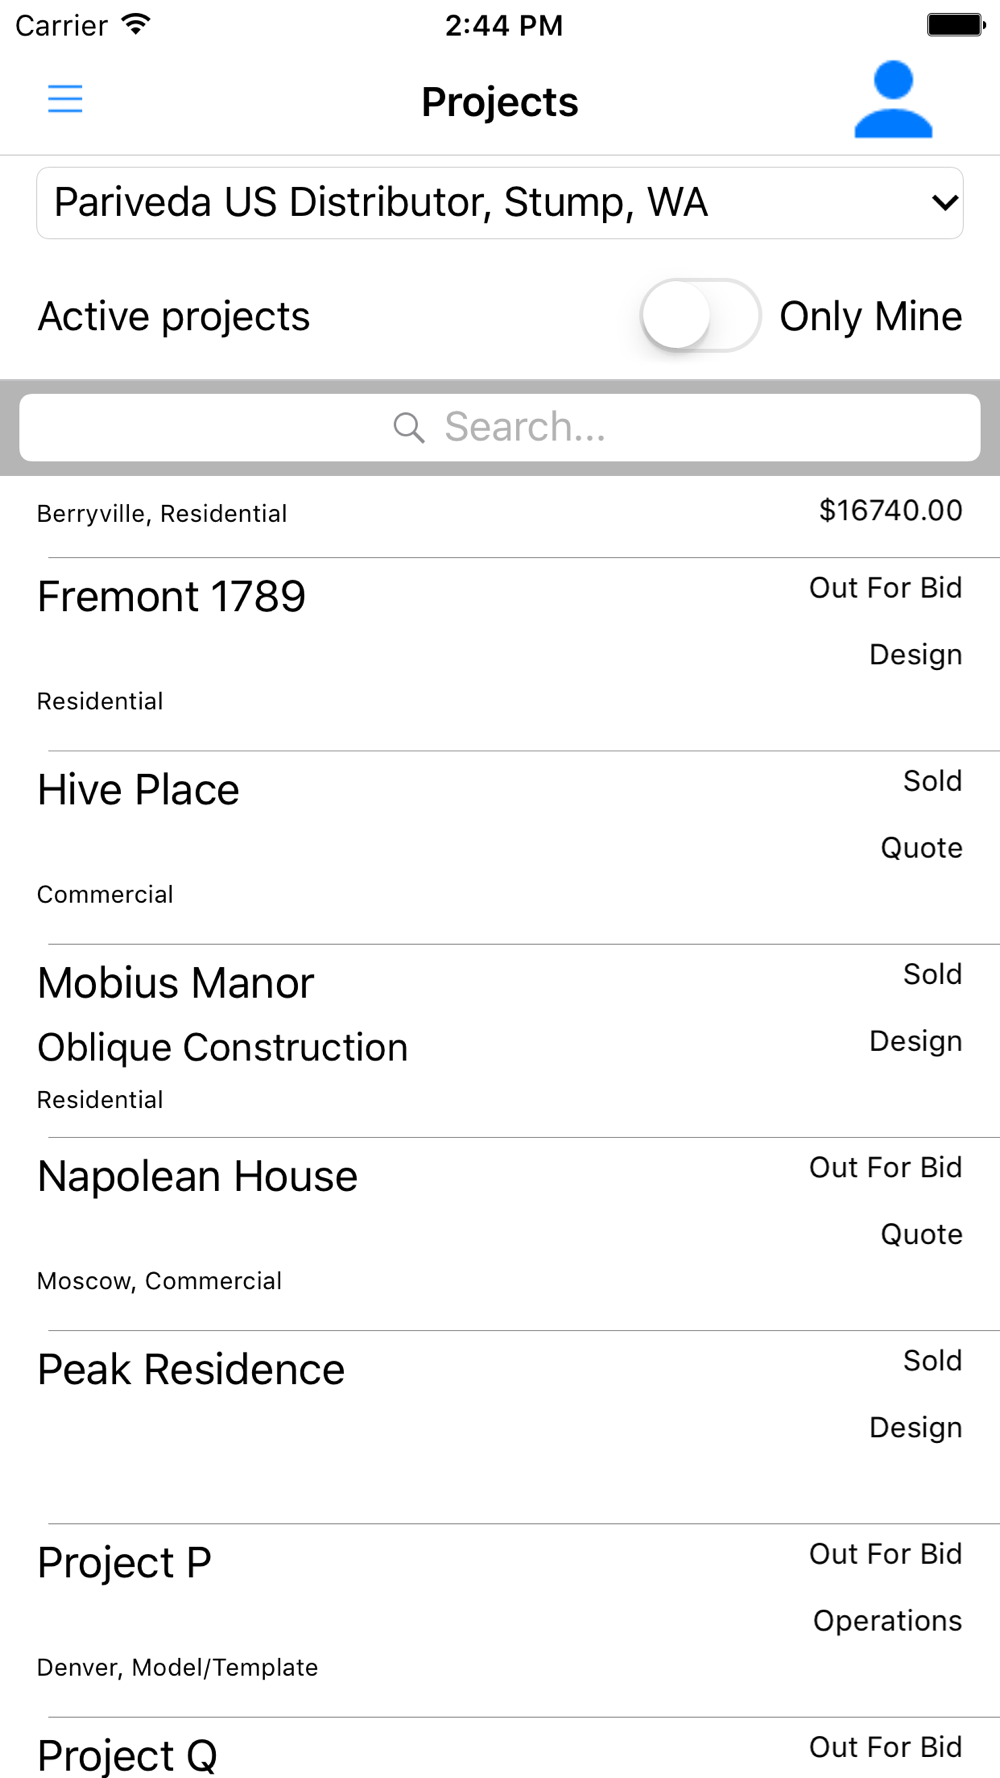Select the Mobius Manor project

500,1040
